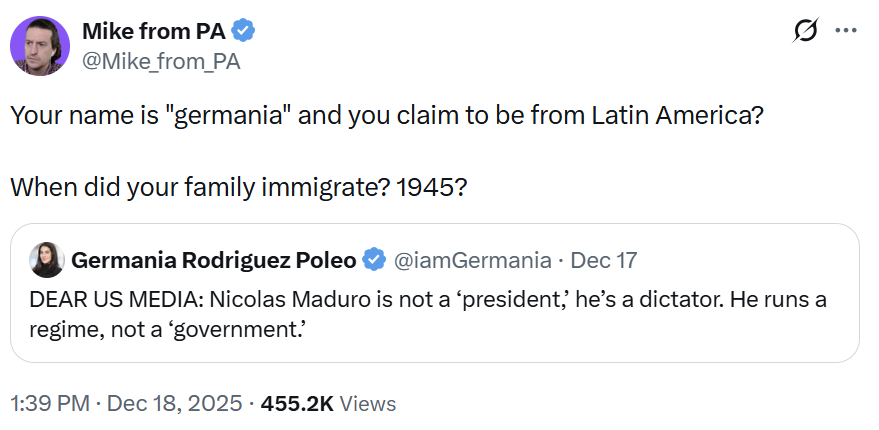Click Germania Rodriguez Poleo's small avatar
879x430 pixels.
click(x=47, y=260)
